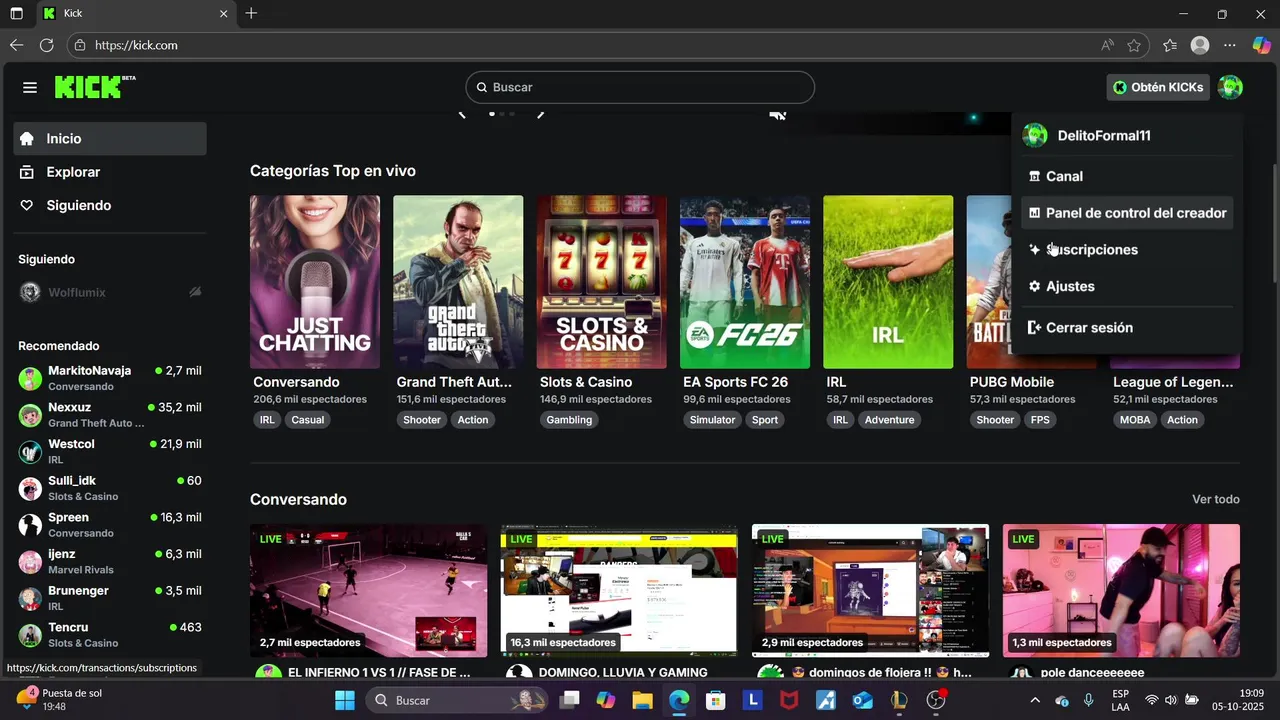Open McAfee icon in taskbar
Screen dimensions: 1280x720
coord(789,701)
